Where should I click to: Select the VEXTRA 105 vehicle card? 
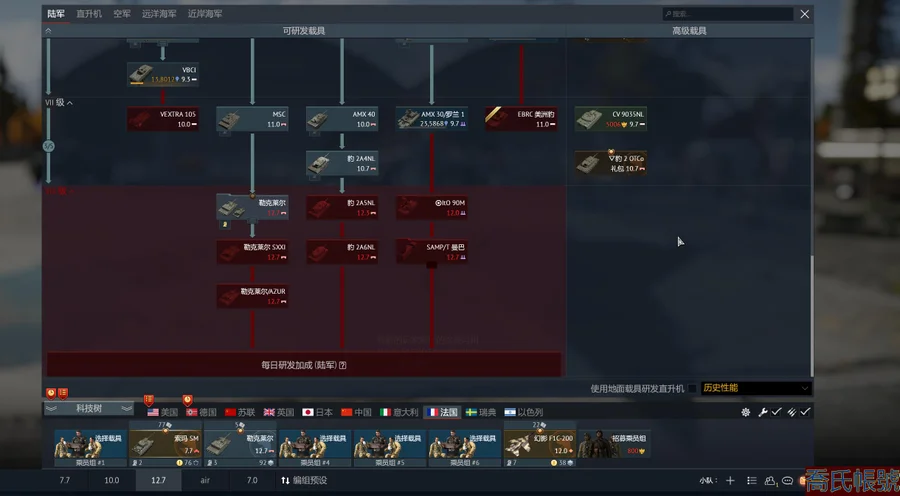pos(161,119)
